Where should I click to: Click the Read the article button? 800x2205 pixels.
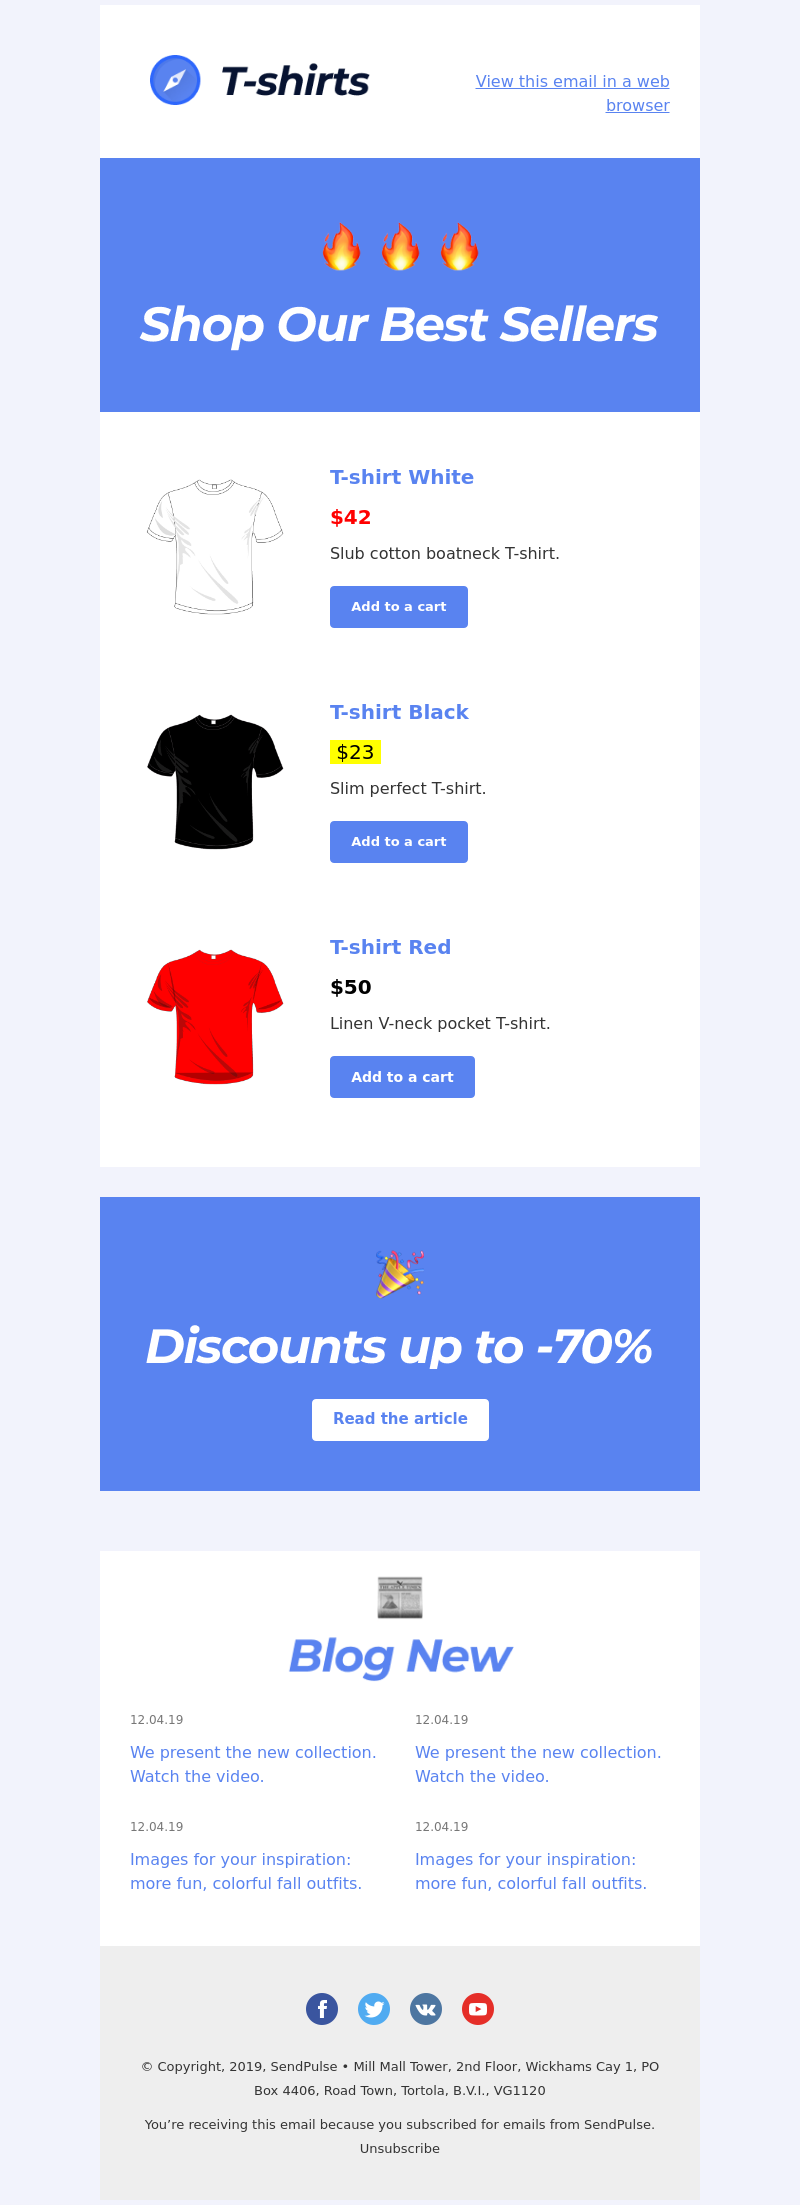[x=400, y=1420]
